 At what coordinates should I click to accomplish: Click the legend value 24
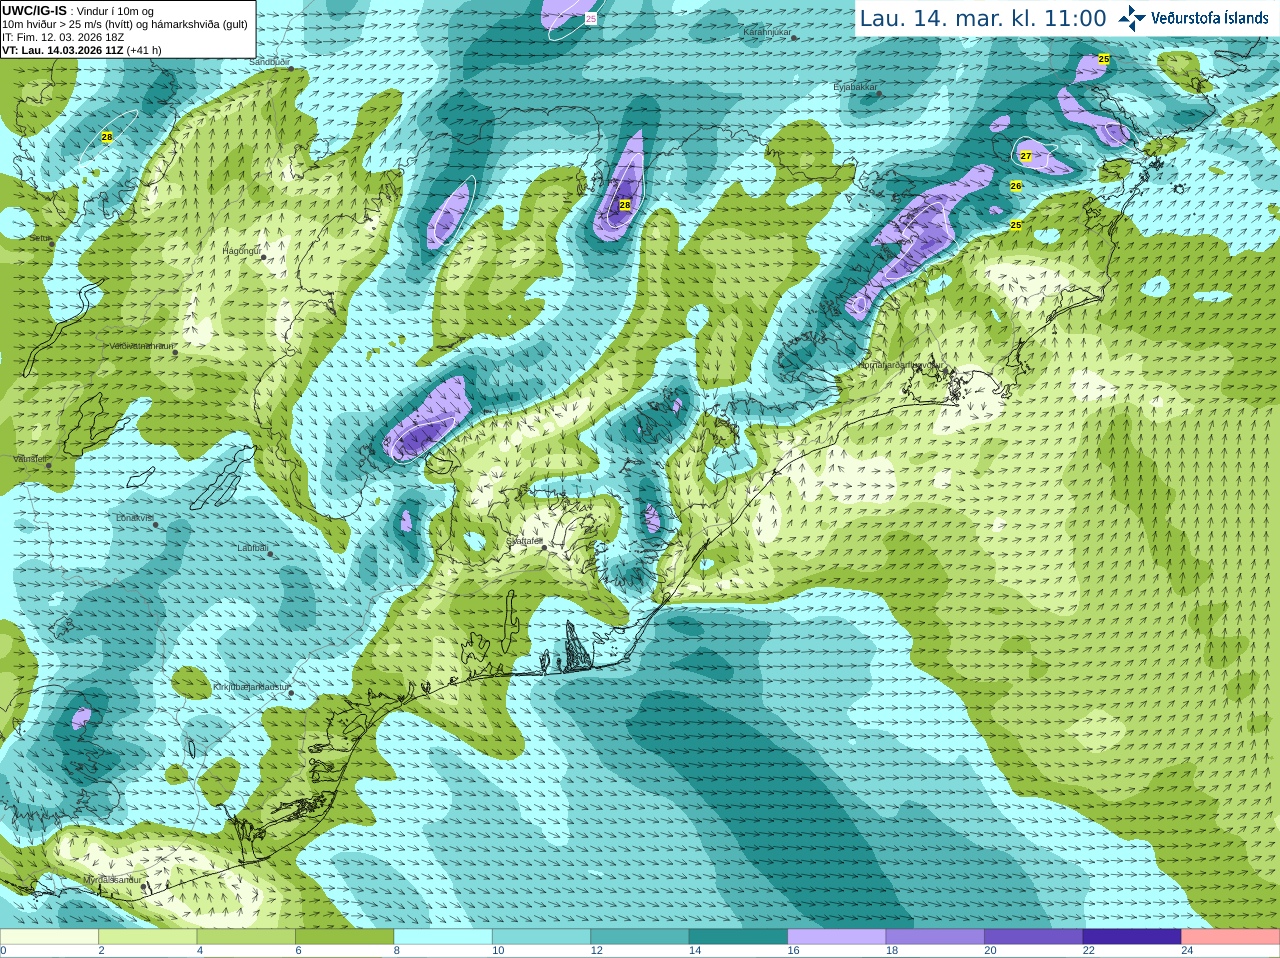1187,951
